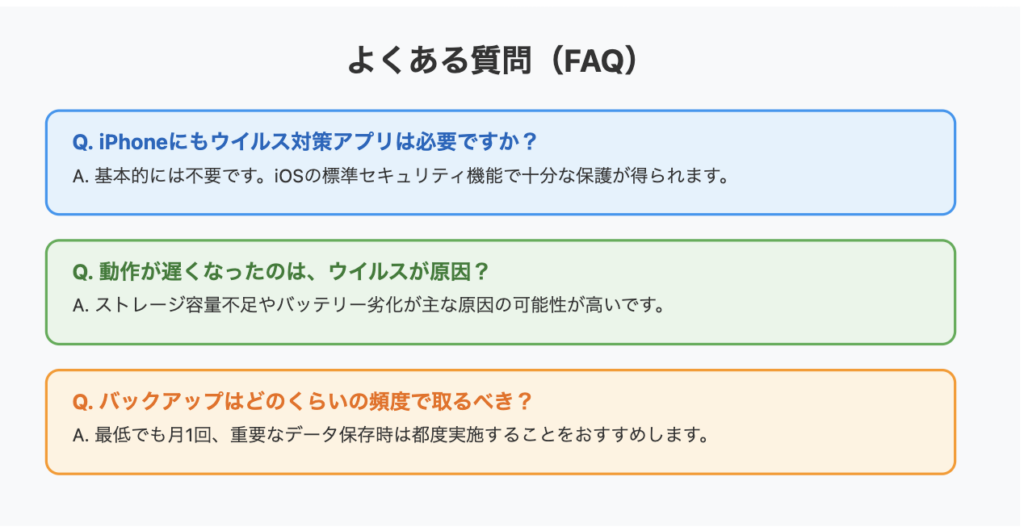Click the Q. prefix of the バックアップ question
This screenshot has height=531, width=1024.
point(82,401)
